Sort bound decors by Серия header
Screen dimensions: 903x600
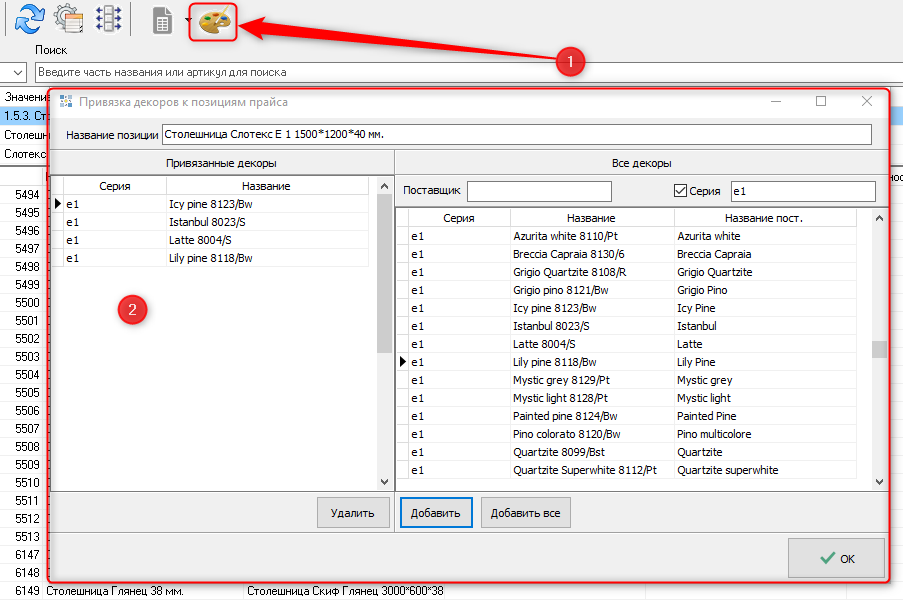[114, 186]
